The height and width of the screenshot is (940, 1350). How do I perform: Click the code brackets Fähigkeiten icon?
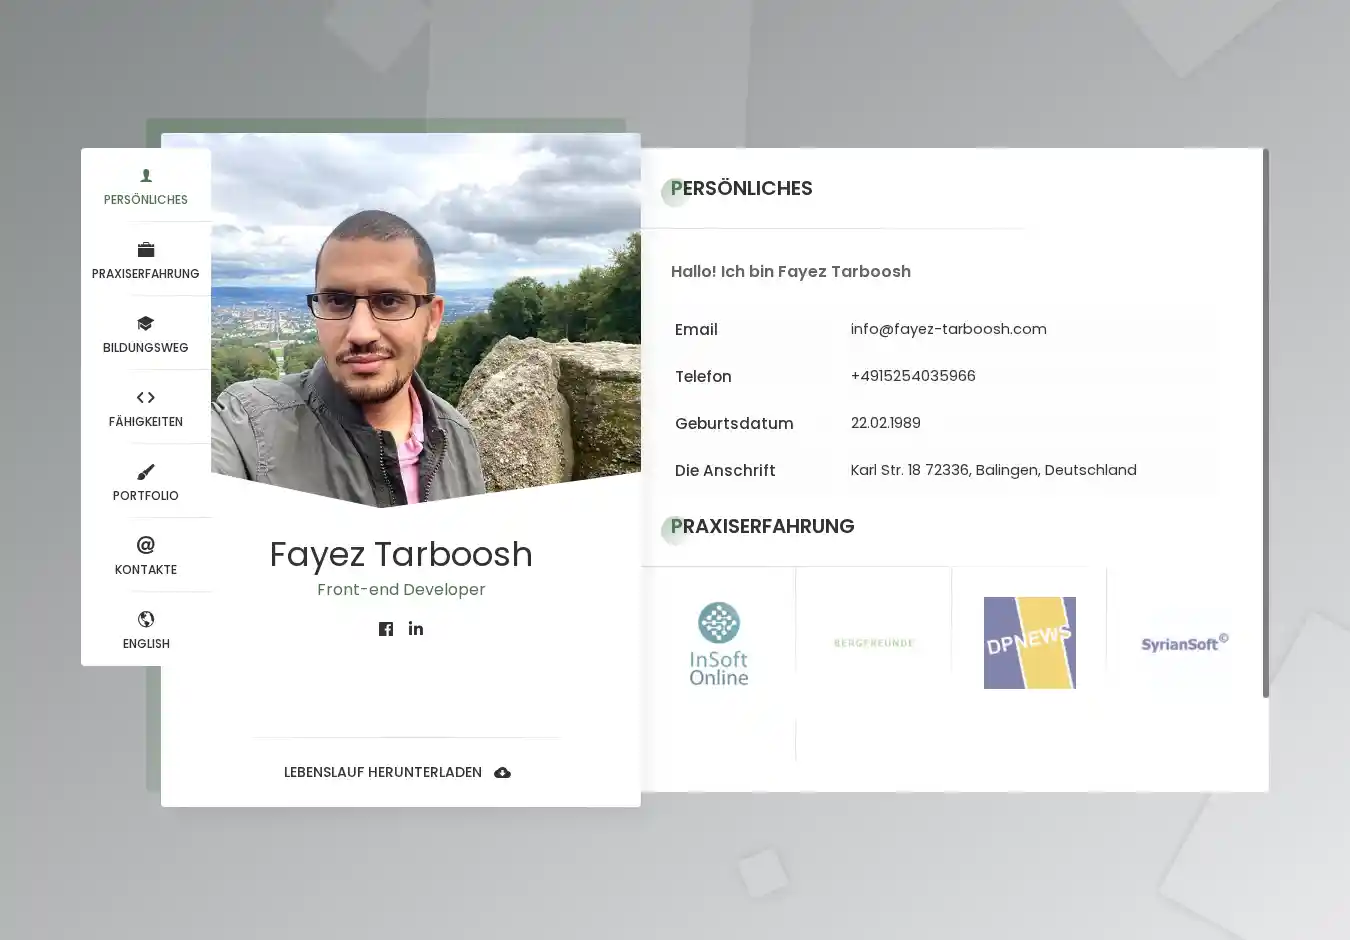coord(146,398)
